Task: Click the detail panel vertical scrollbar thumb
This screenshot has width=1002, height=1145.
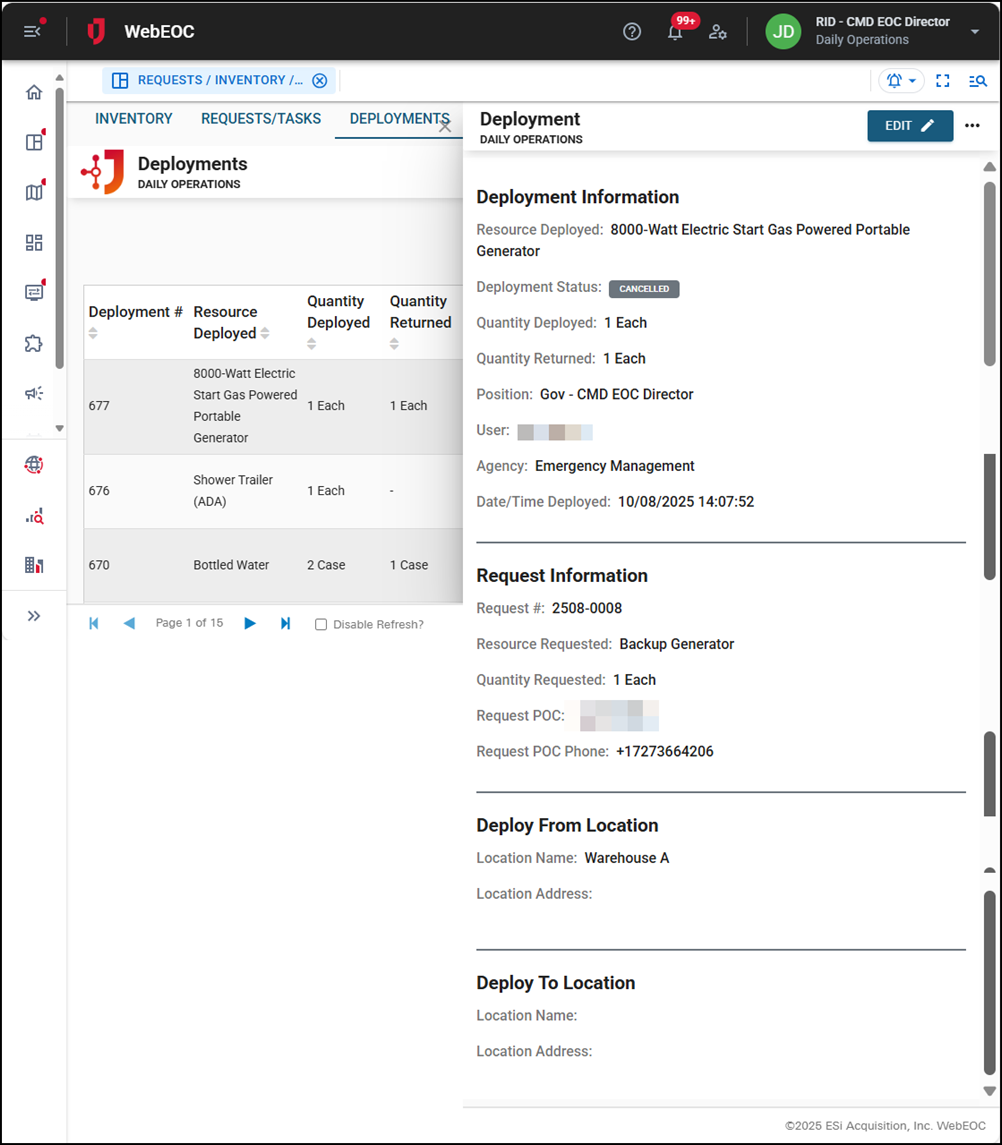Action: click(990, 274)
